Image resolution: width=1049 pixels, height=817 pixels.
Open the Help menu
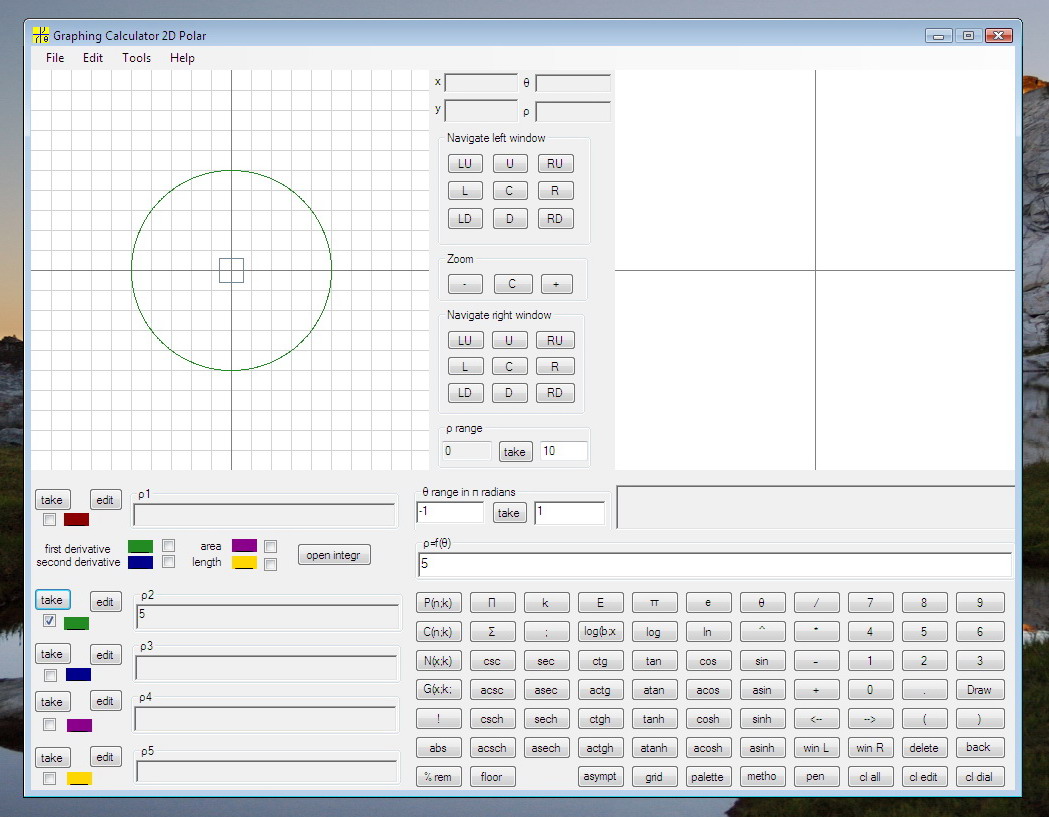[x=182, y=58]
